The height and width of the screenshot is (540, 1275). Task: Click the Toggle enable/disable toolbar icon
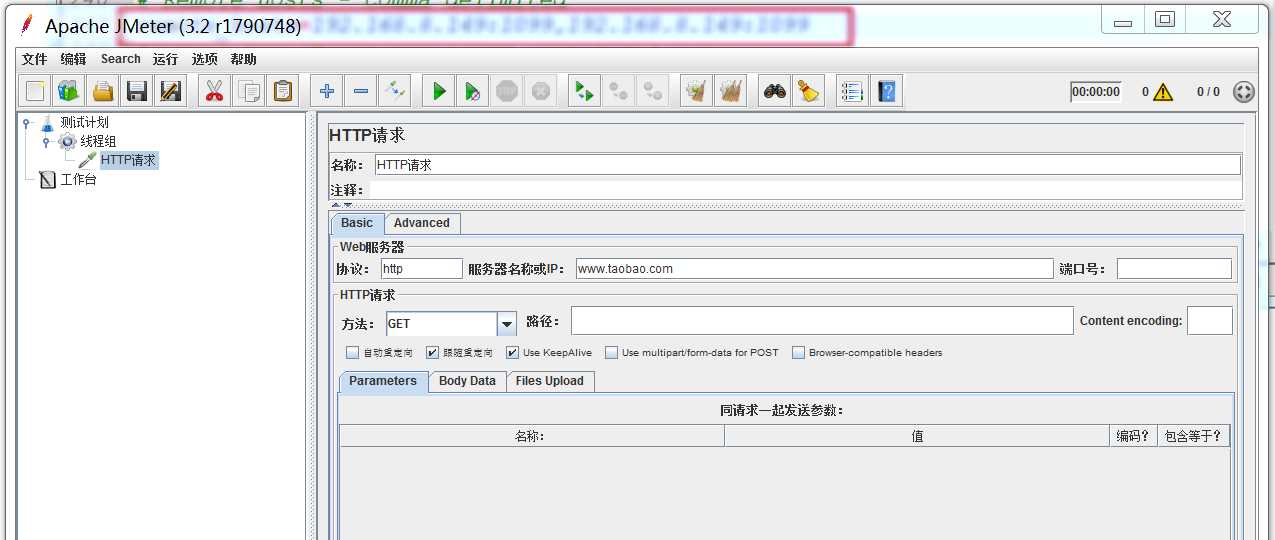coord(395,92)
